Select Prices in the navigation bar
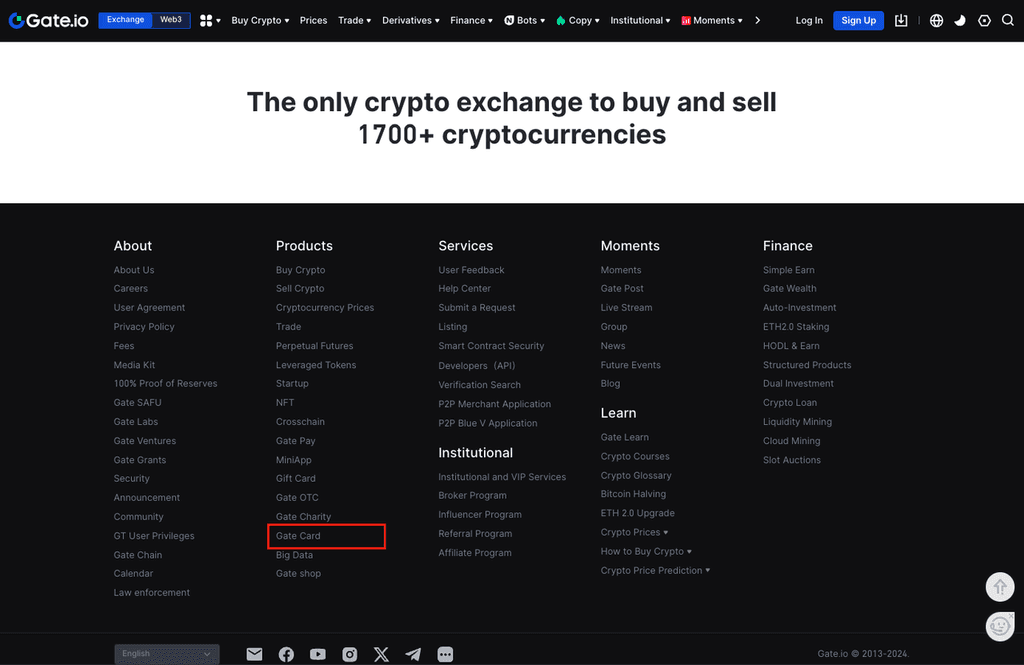Viewport: 1024px width, 665px height. tap(313, 20)
